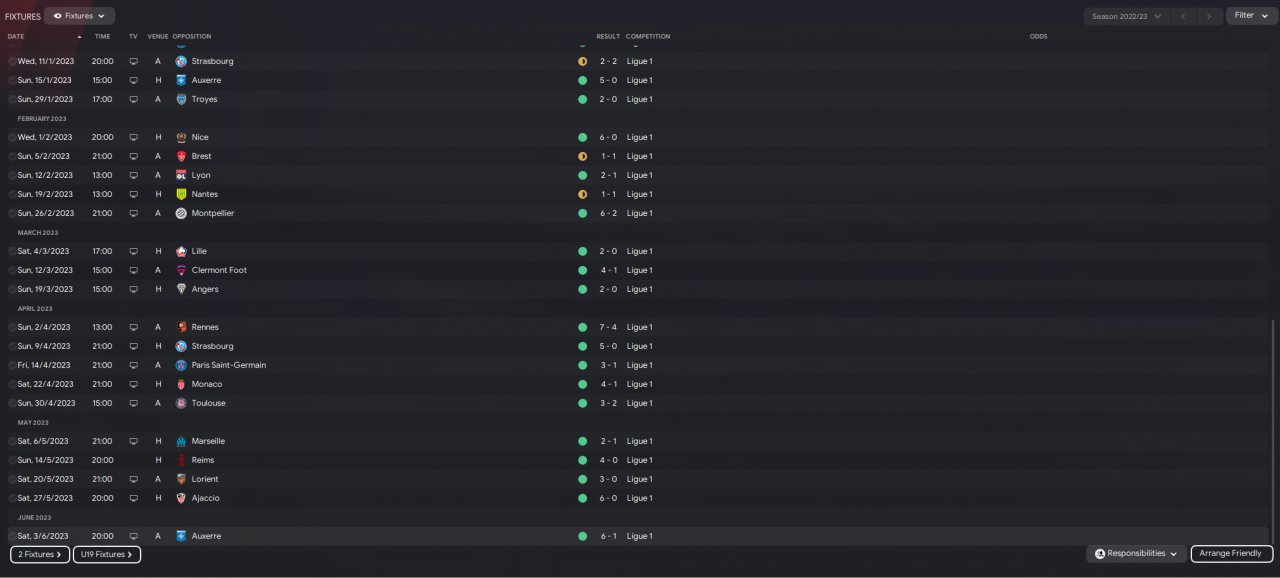
Task: Sort fixtures by the Date column header
Action: tap(16, 36)
